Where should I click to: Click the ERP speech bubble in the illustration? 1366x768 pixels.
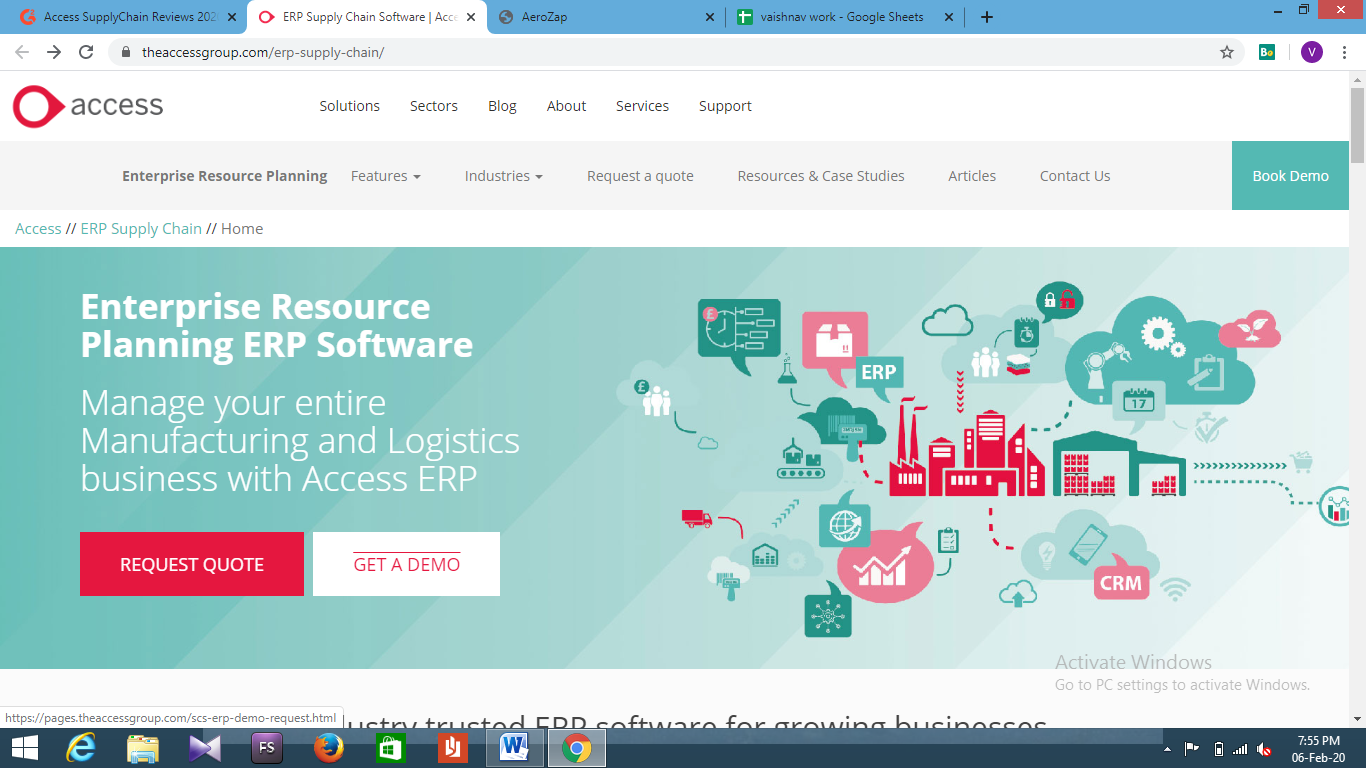[879, 374]
